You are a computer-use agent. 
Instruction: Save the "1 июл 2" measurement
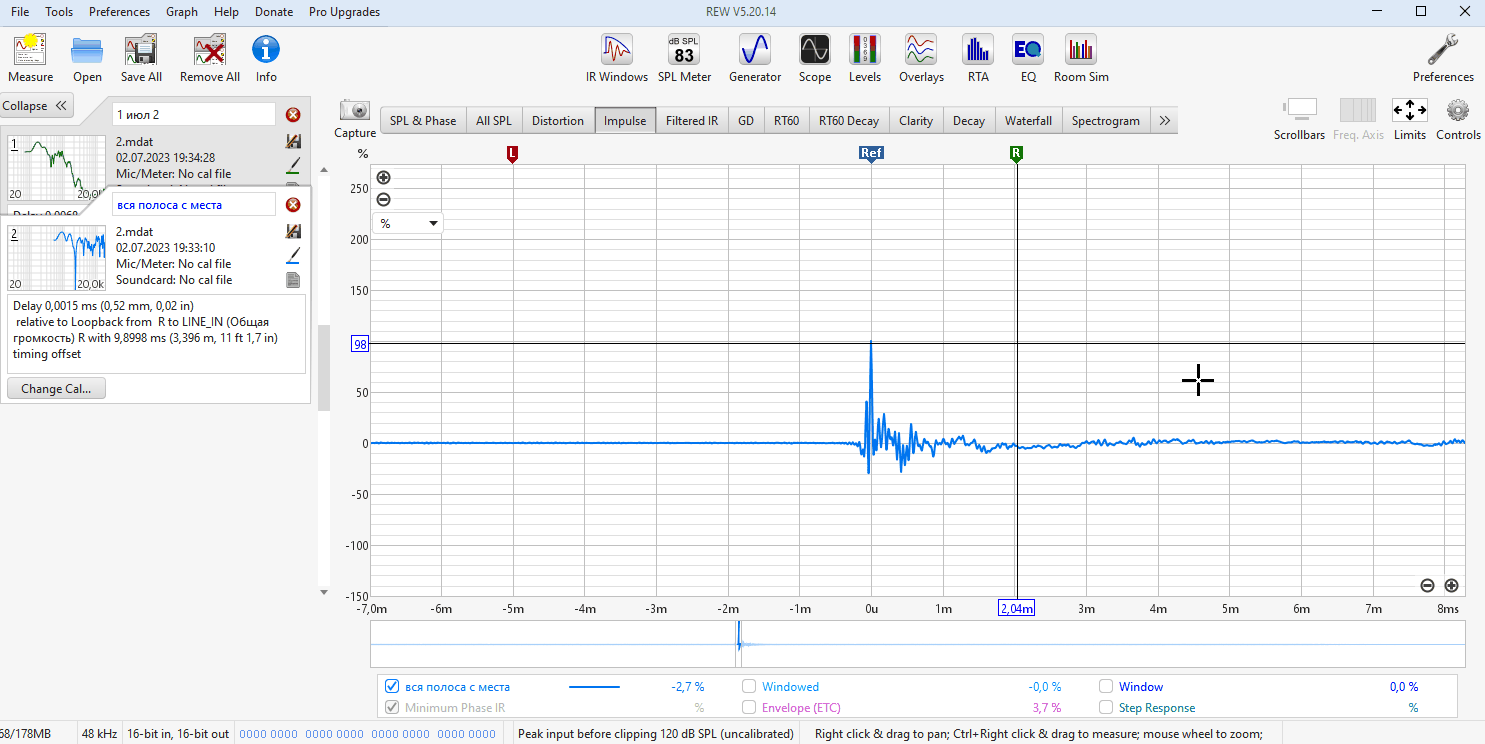[293, 141]
